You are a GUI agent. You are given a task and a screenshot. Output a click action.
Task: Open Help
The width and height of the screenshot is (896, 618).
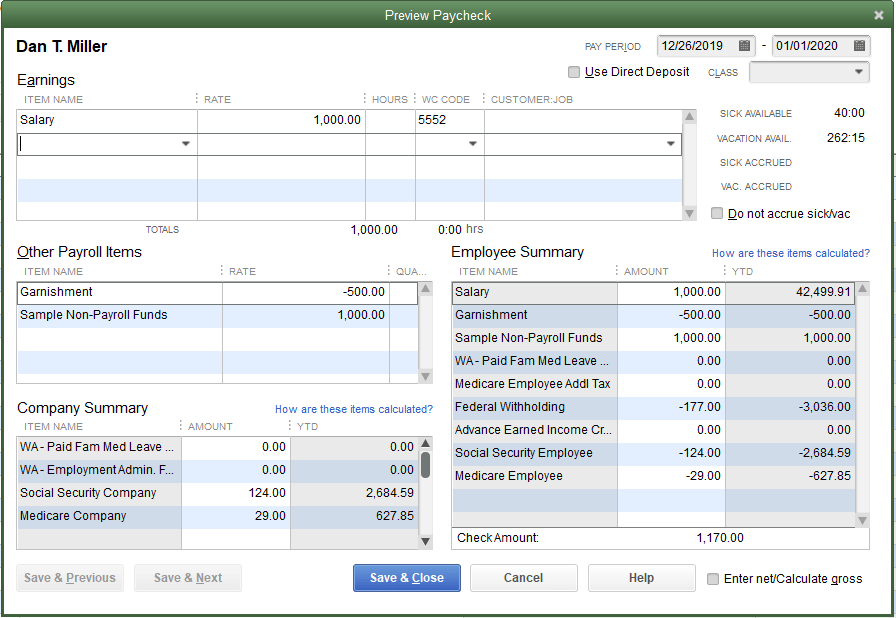[640, 578]
